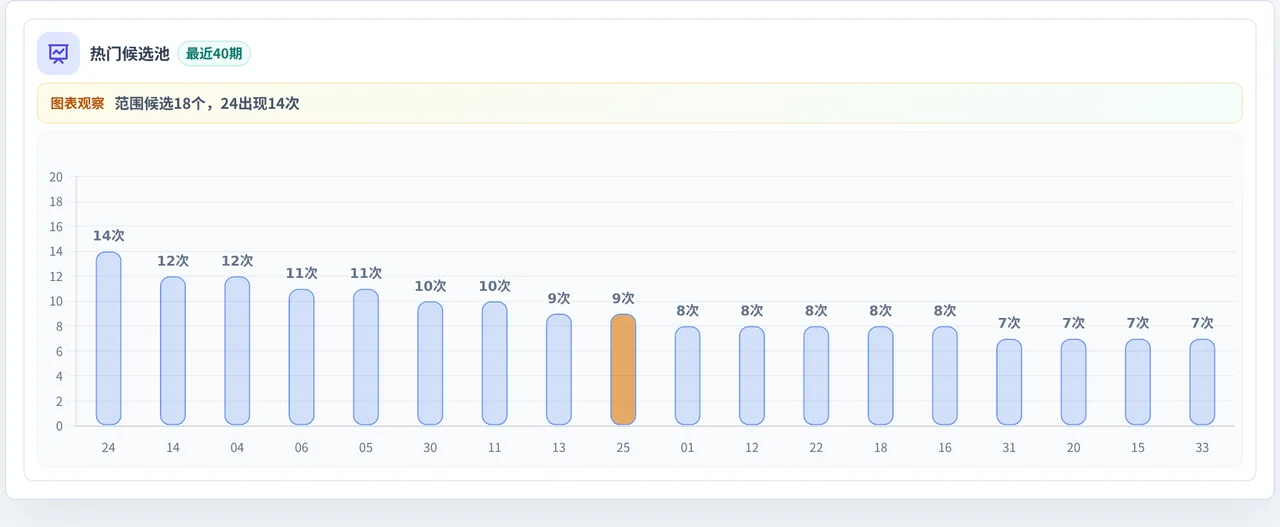The height and width of the screenshot is (527, 1280).
Task: Click the 7次 label above bar 33
Action: coord(1202,323)
